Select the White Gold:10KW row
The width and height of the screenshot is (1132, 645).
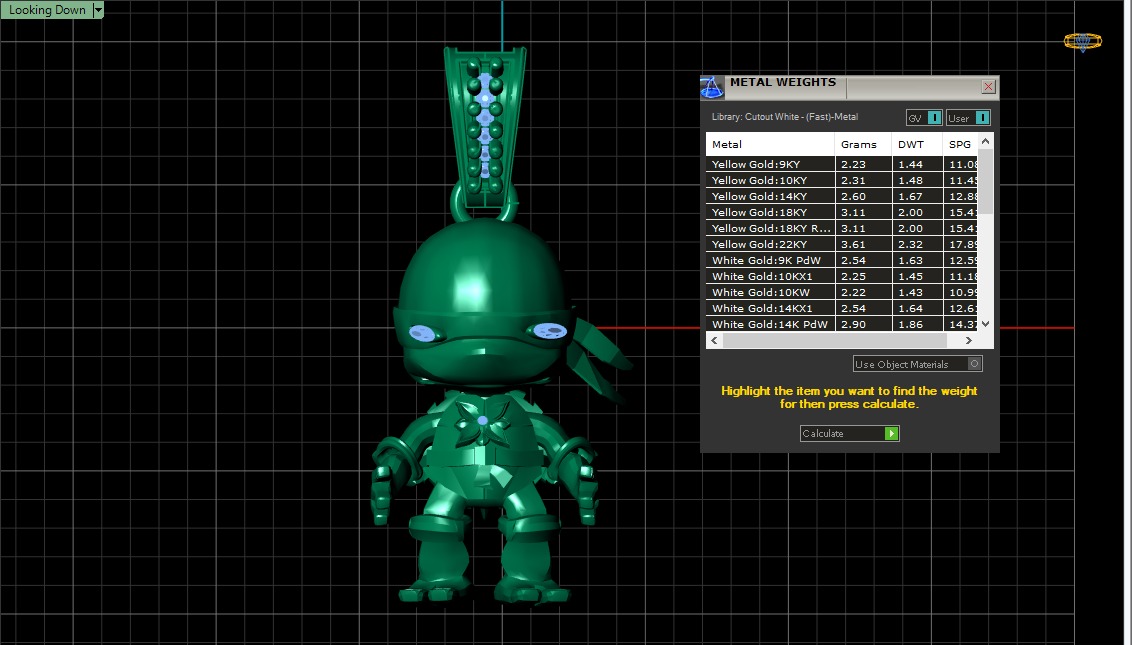tap(842, 293)
